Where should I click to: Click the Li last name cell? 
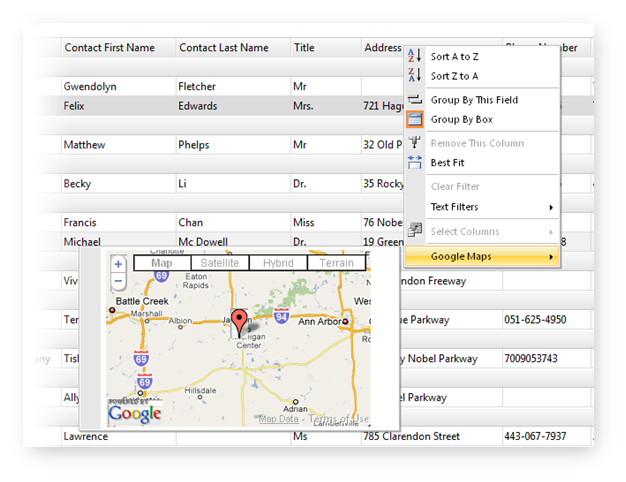click(233, 183)
